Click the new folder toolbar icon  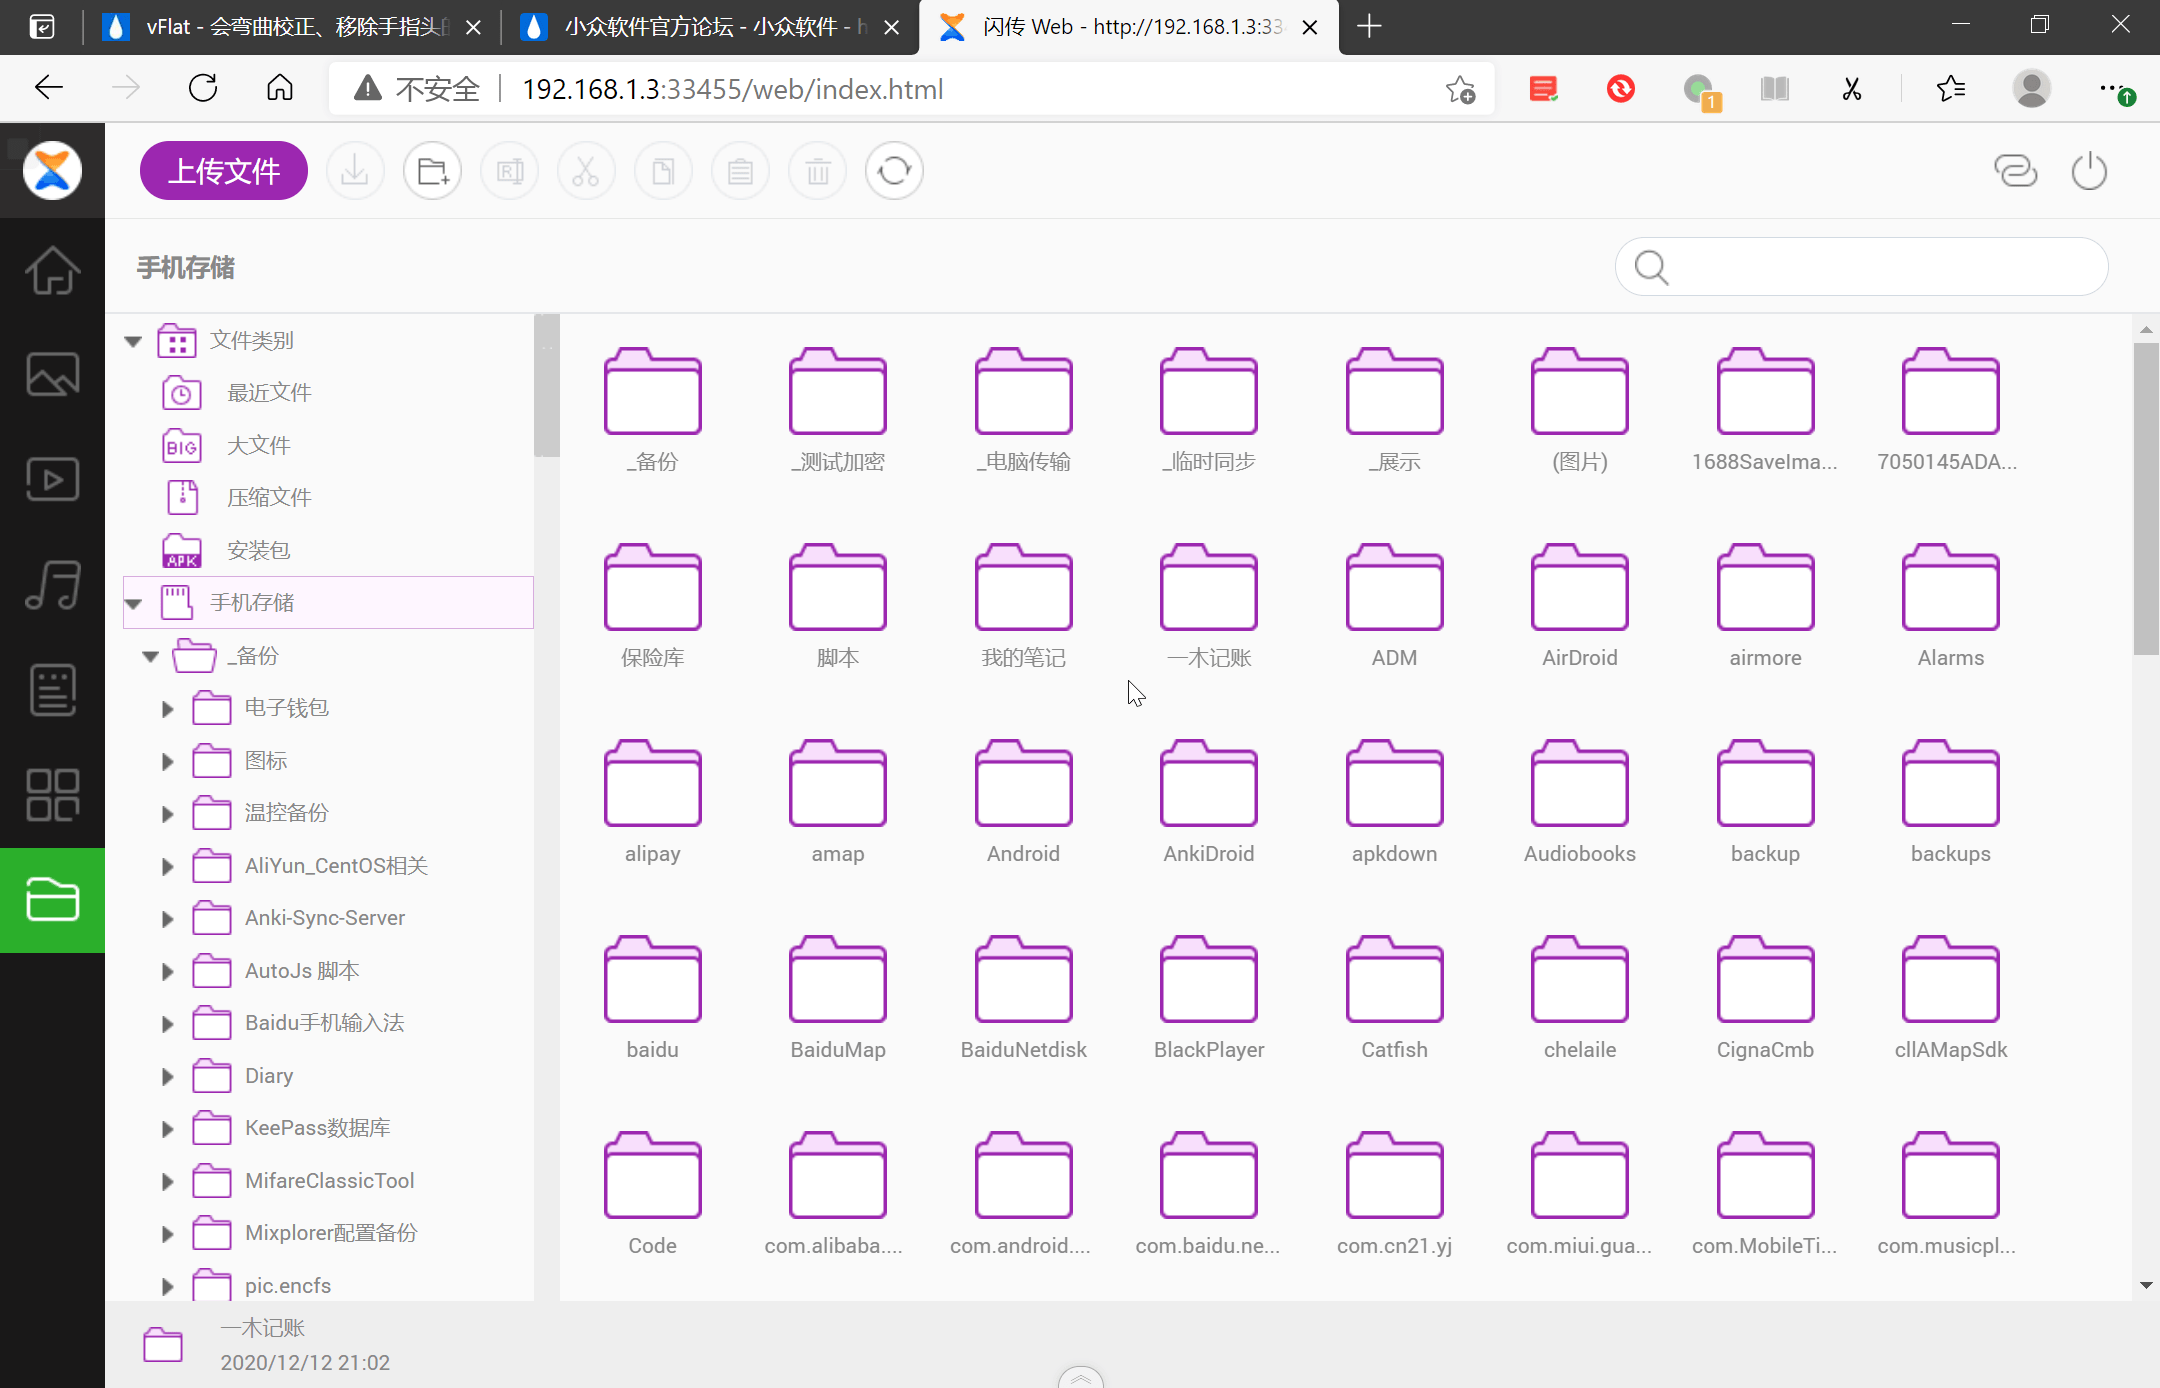tap(432, 171)
